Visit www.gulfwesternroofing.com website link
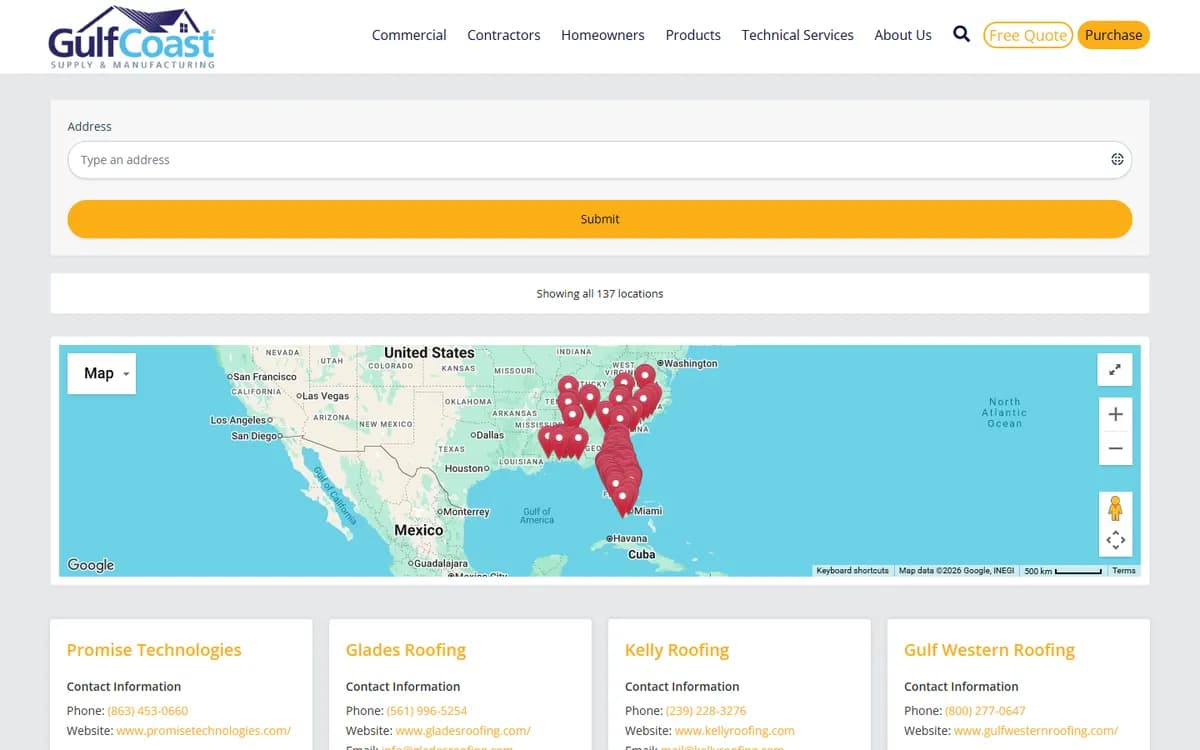This screenshot has width=1200, height=750. click(1036, 731)
